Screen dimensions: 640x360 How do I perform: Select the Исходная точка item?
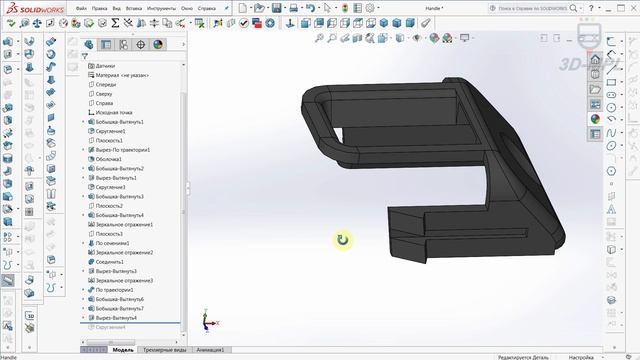coord(113,113)
